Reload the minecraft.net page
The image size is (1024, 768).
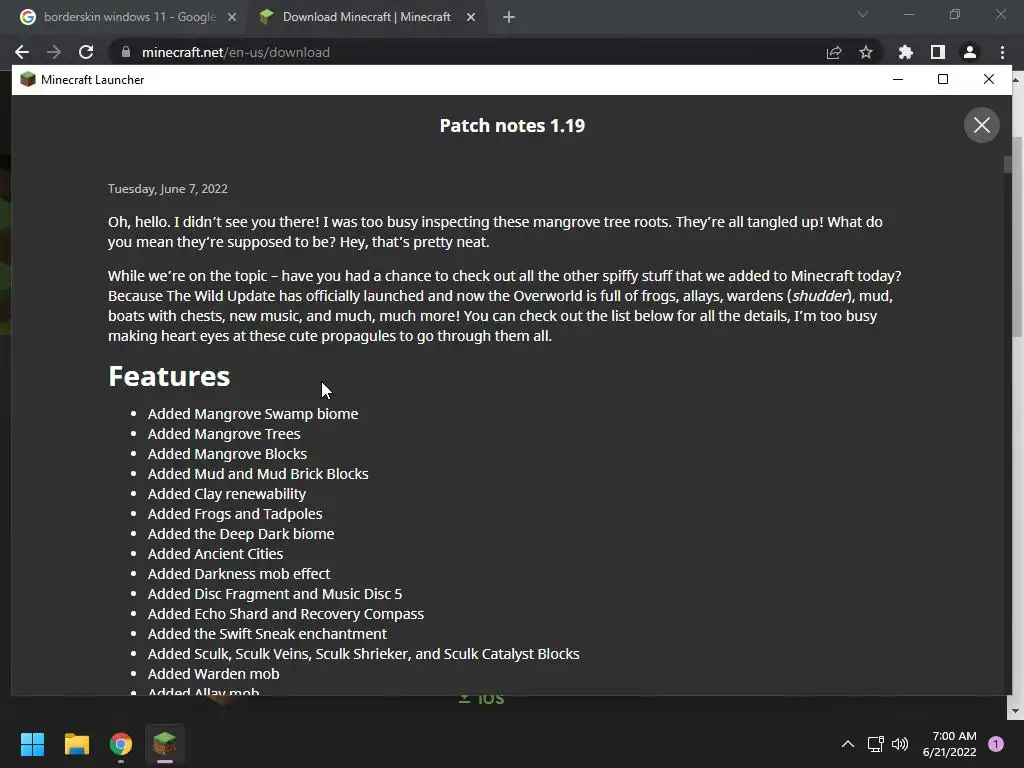pyautogui.click(x=86, y=52)
